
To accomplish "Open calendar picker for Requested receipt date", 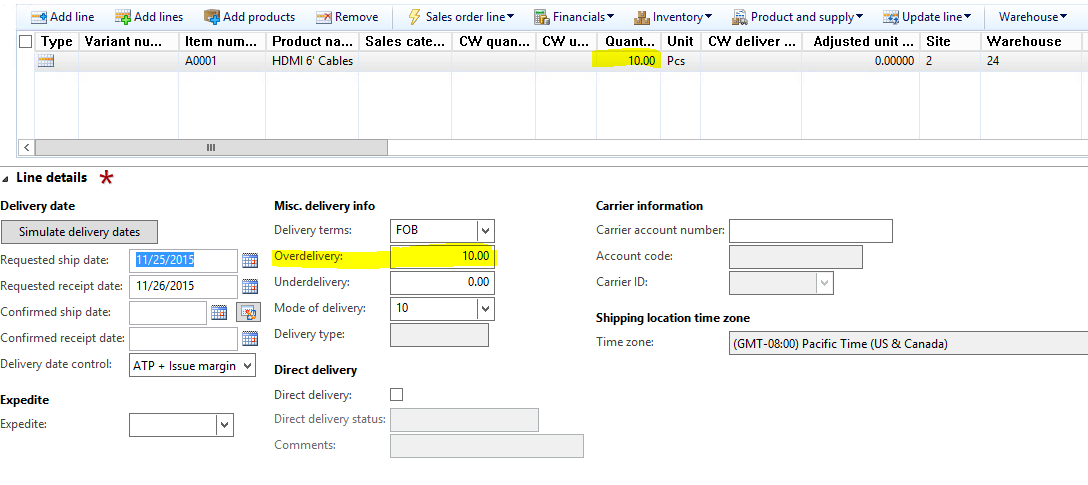I will [x=250, y=286].
